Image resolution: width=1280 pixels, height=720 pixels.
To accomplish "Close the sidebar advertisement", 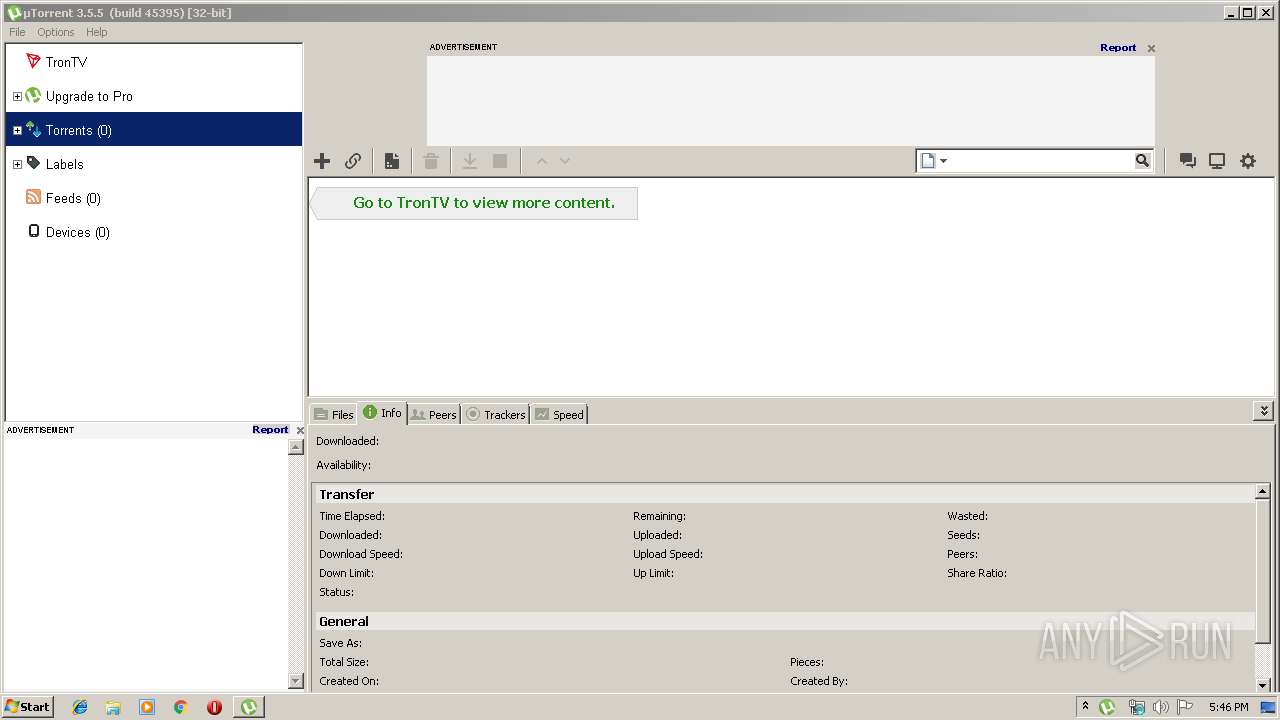I will [x=300, y=430].
